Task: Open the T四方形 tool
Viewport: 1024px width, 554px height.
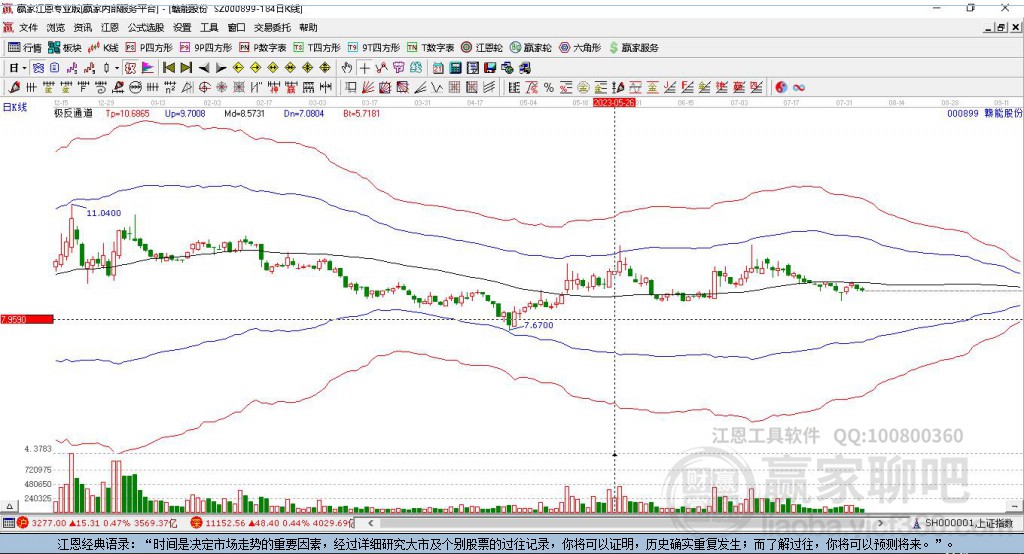Action: [x=317, y=48]
